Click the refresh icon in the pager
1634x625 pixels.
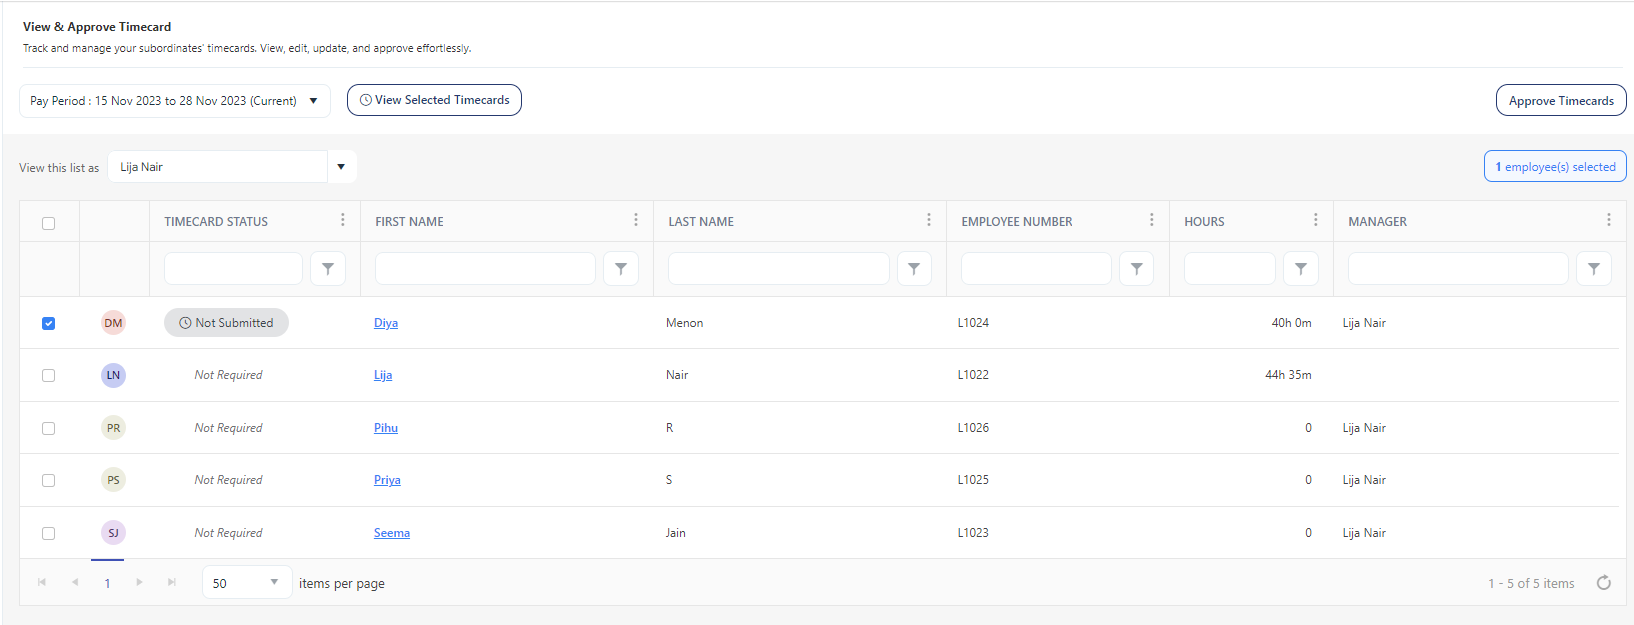(x=1603, y=583)
